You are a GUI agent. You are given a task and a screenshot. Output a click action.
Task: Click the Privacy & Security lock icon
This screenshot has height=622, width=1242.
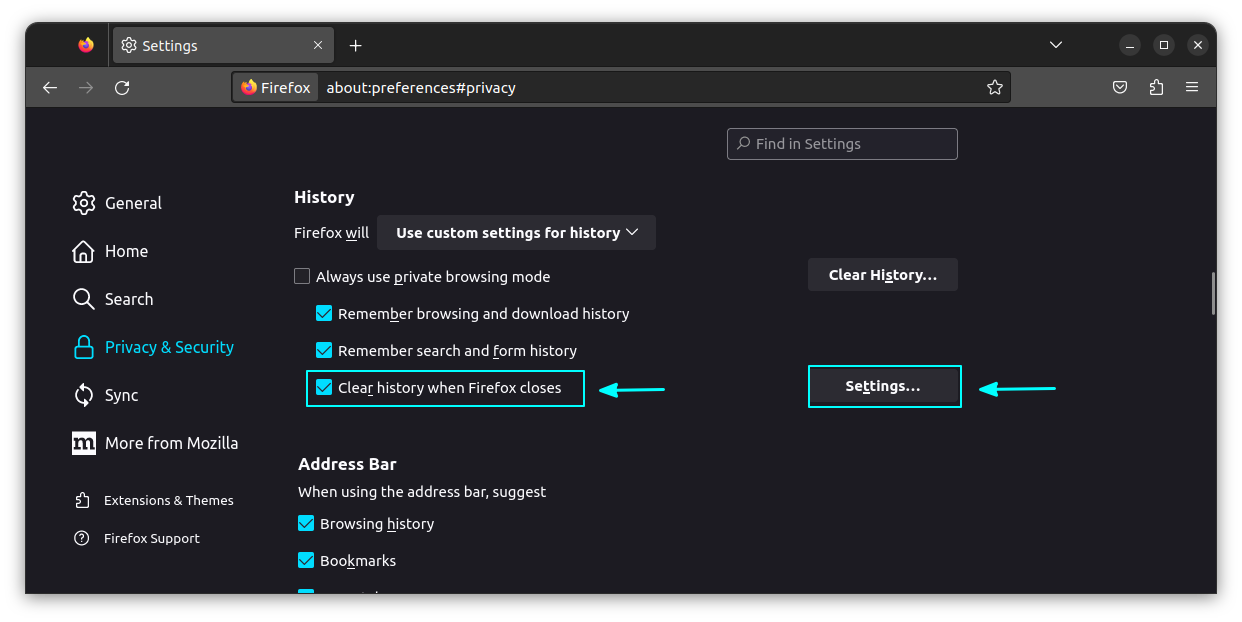click(84, 347)
